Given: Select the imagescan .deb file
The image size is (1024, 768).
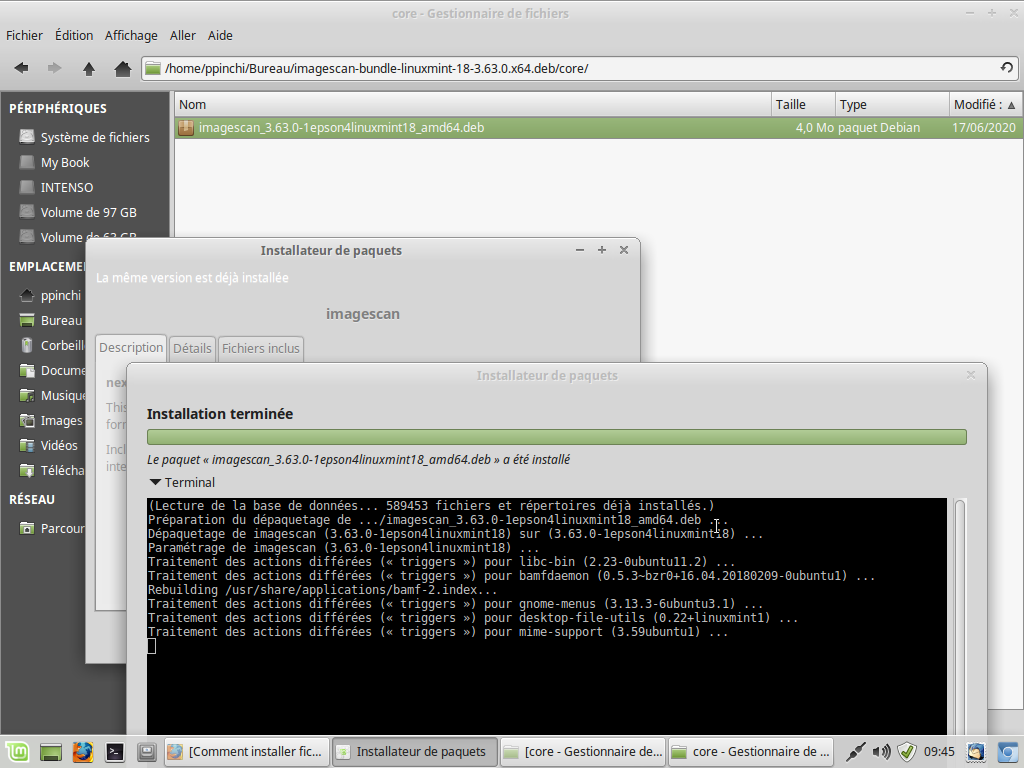Looking at the screenshot, I should (341, 128).
